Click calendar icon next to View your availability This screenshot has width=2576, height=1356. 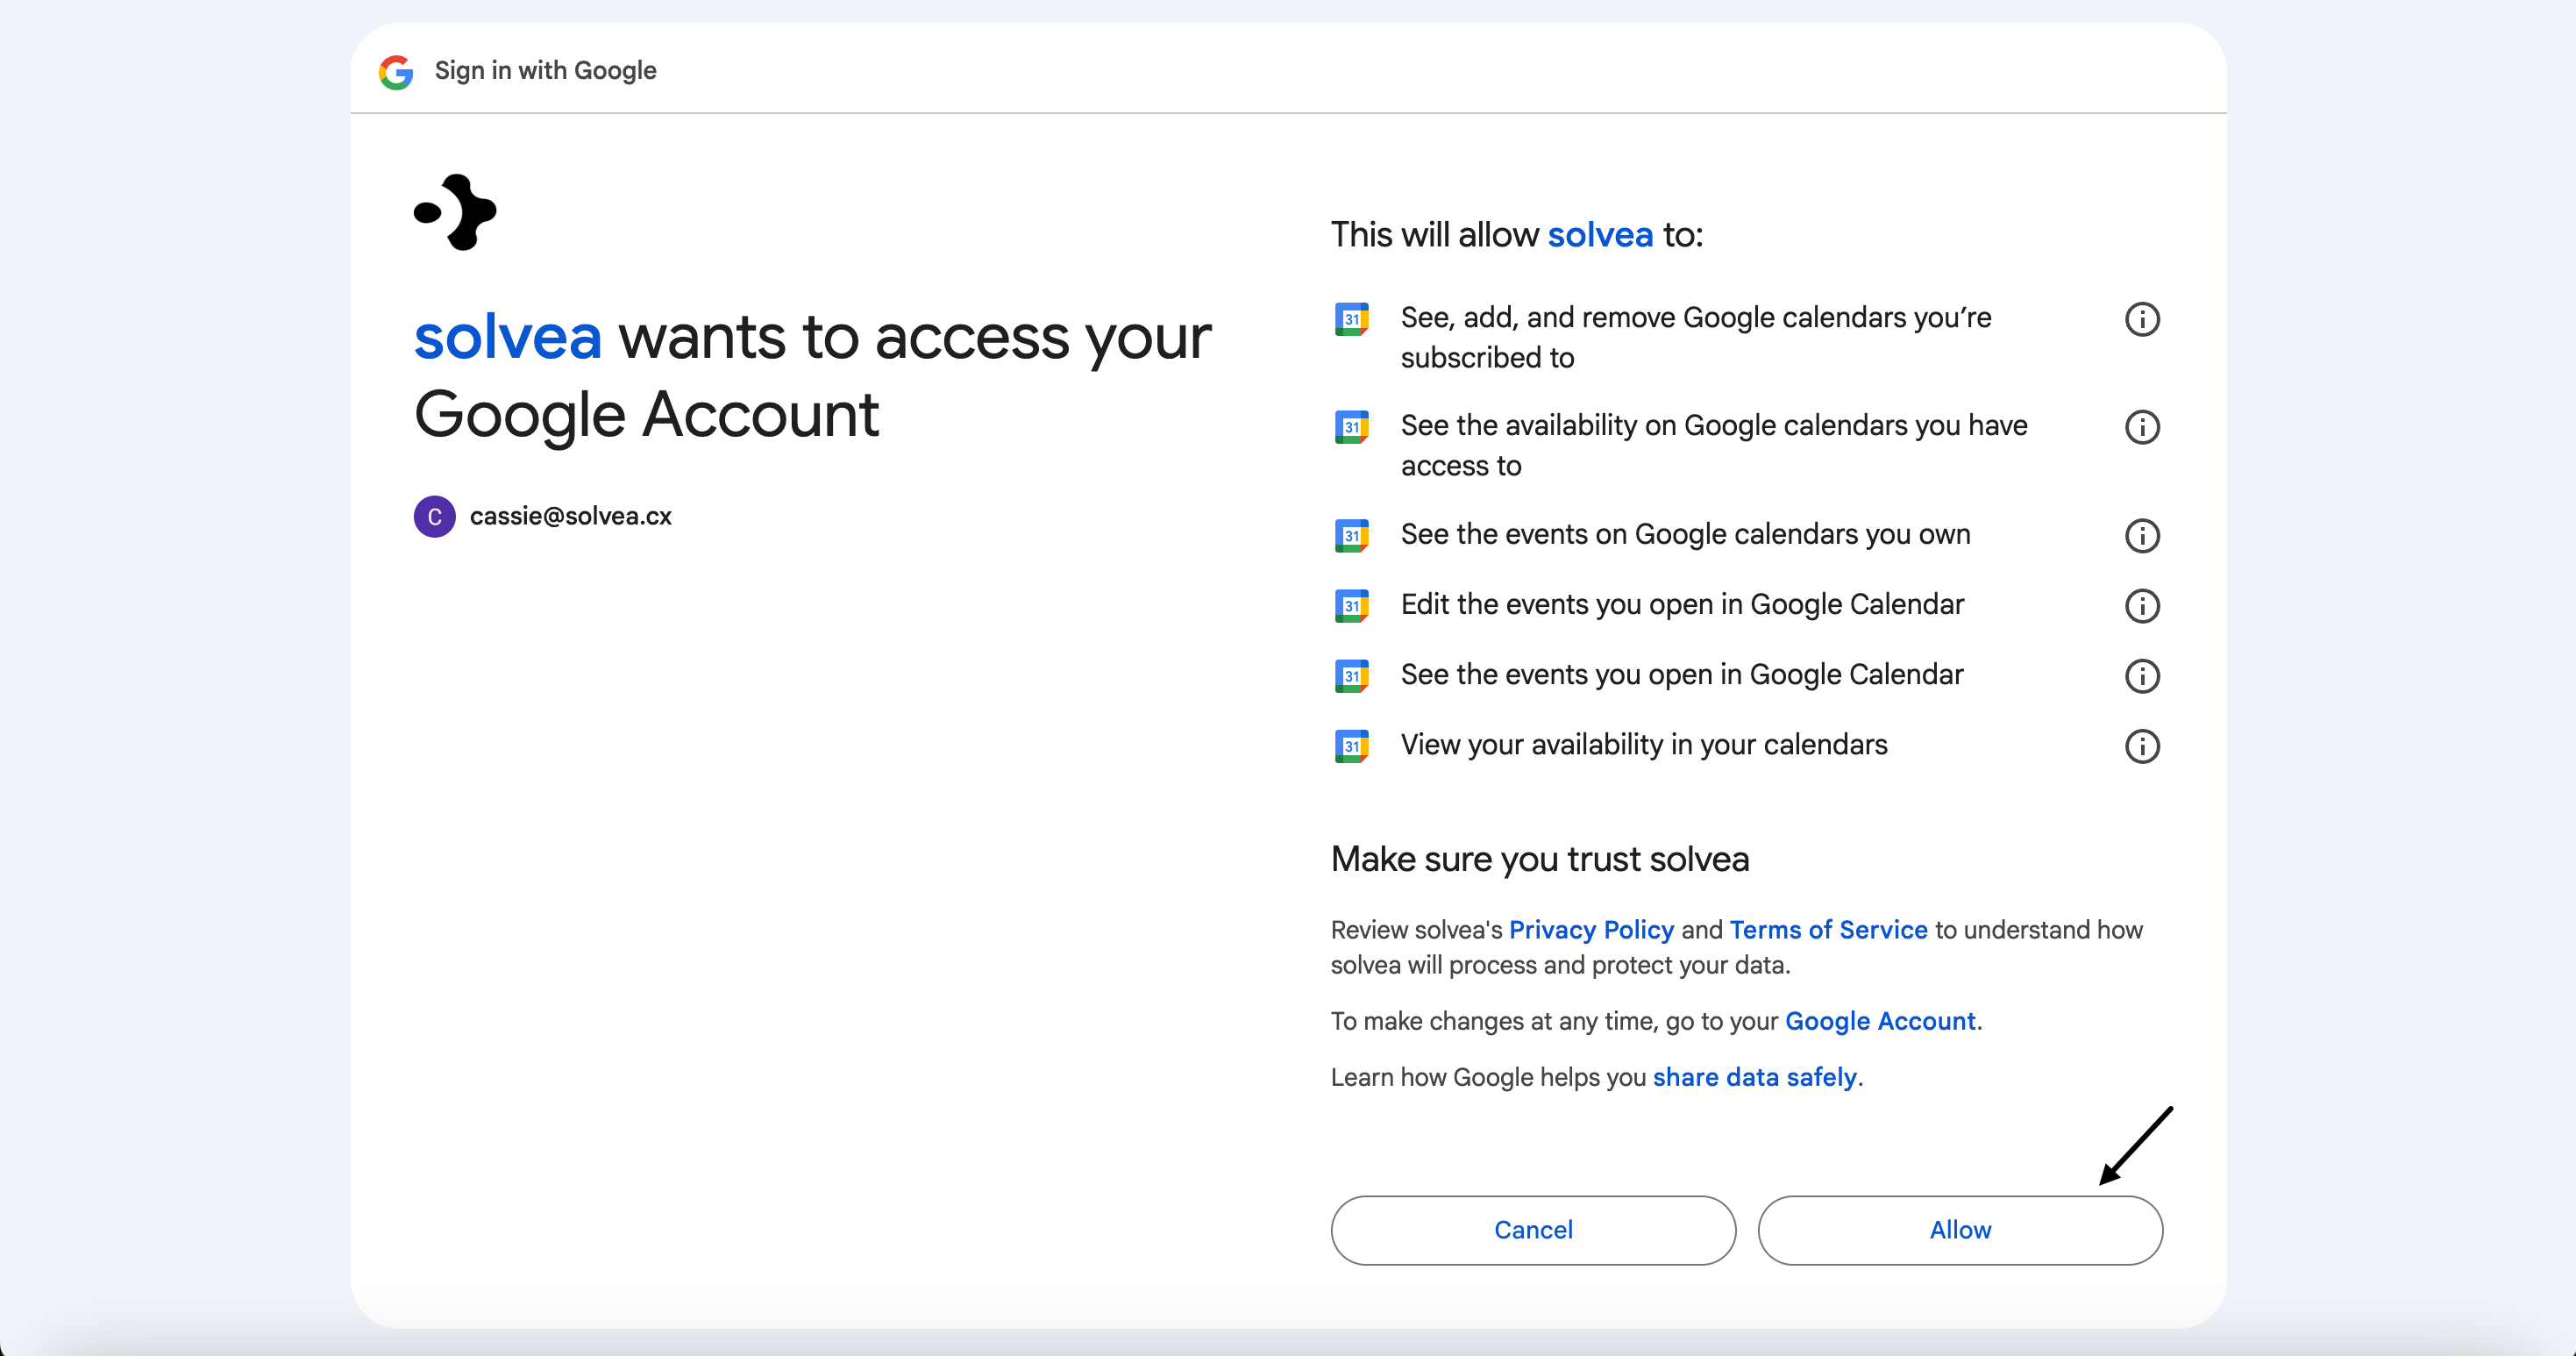pyautogui.click(x=1351, y=745)
